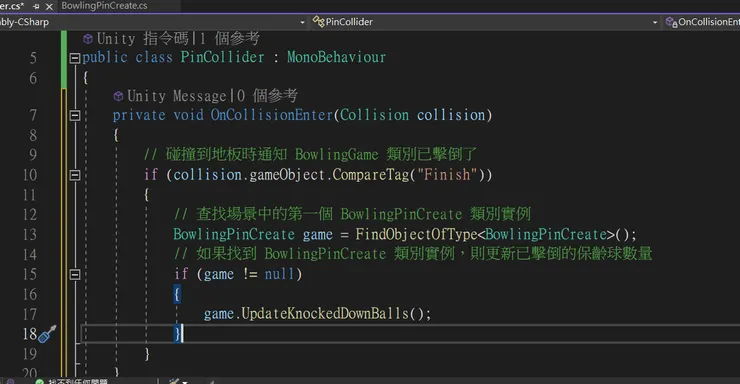Click the class icon beside PinCollider in navigation bar
This screenshot has height=384, width=740.
[319, 22]
